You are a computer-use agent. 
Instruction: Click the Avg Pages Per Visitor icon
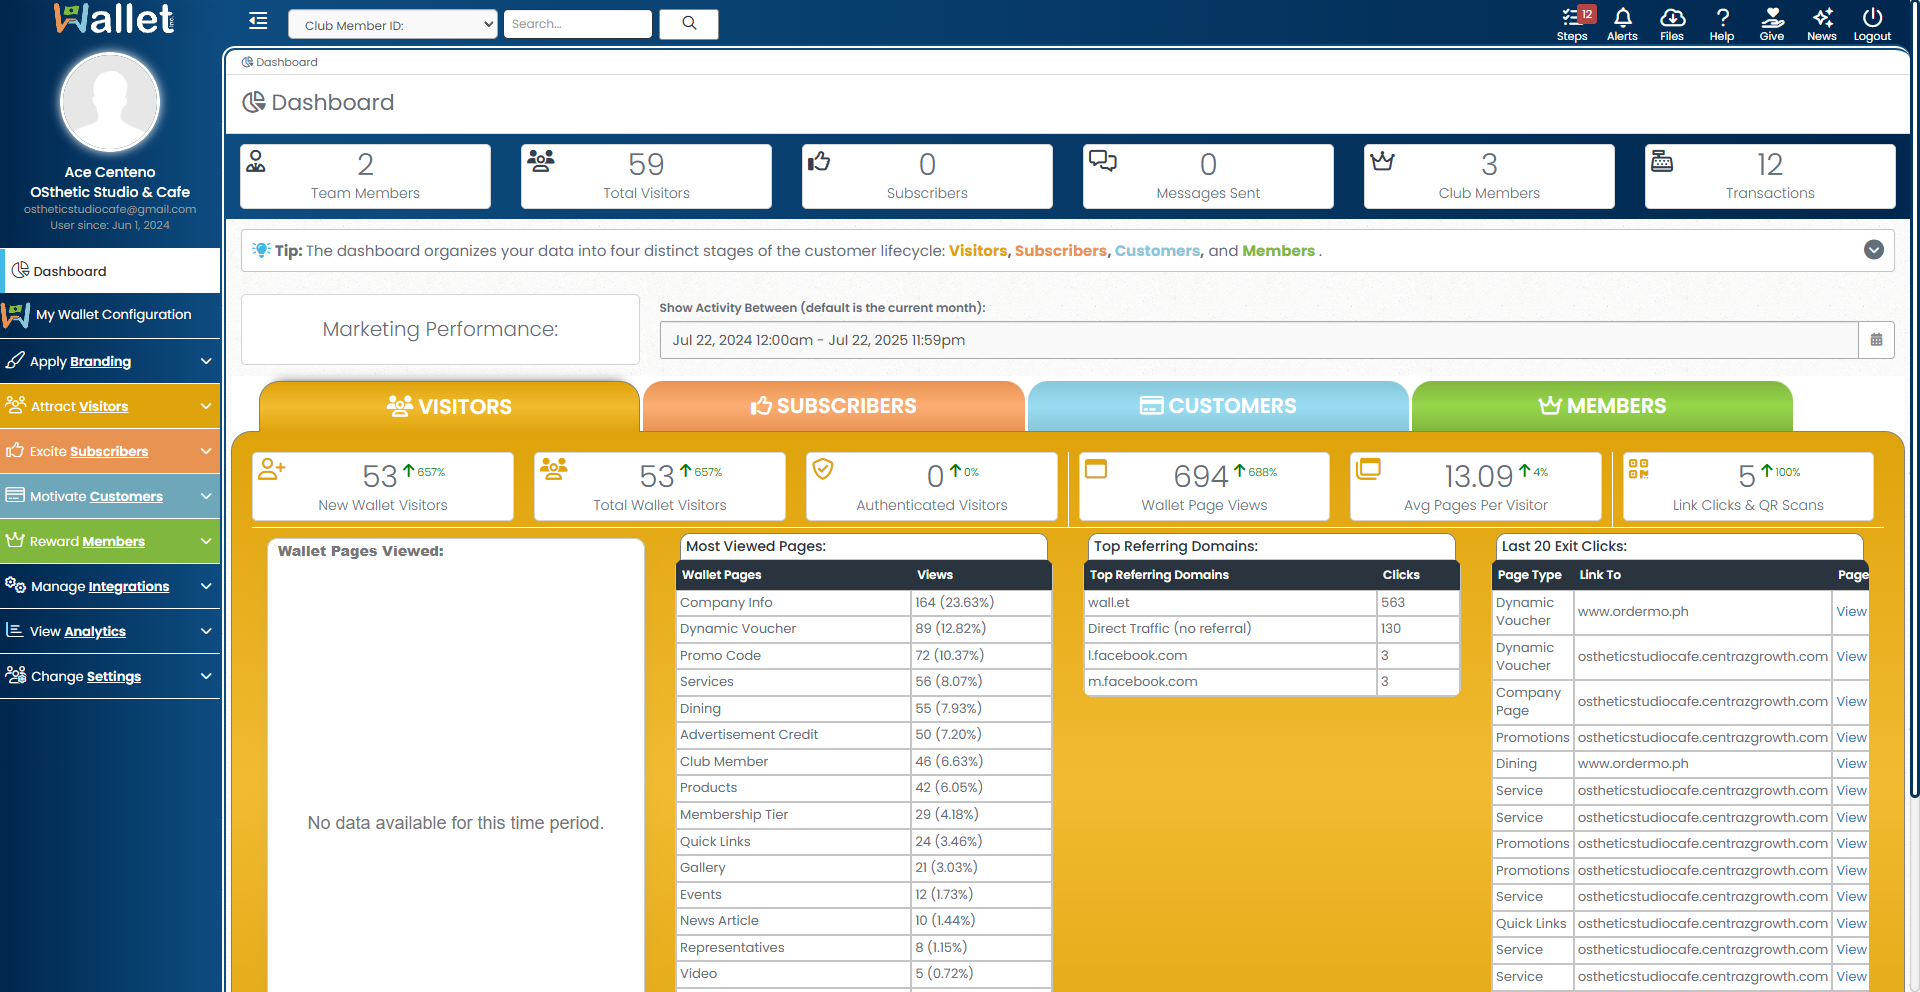point(1368,468)
